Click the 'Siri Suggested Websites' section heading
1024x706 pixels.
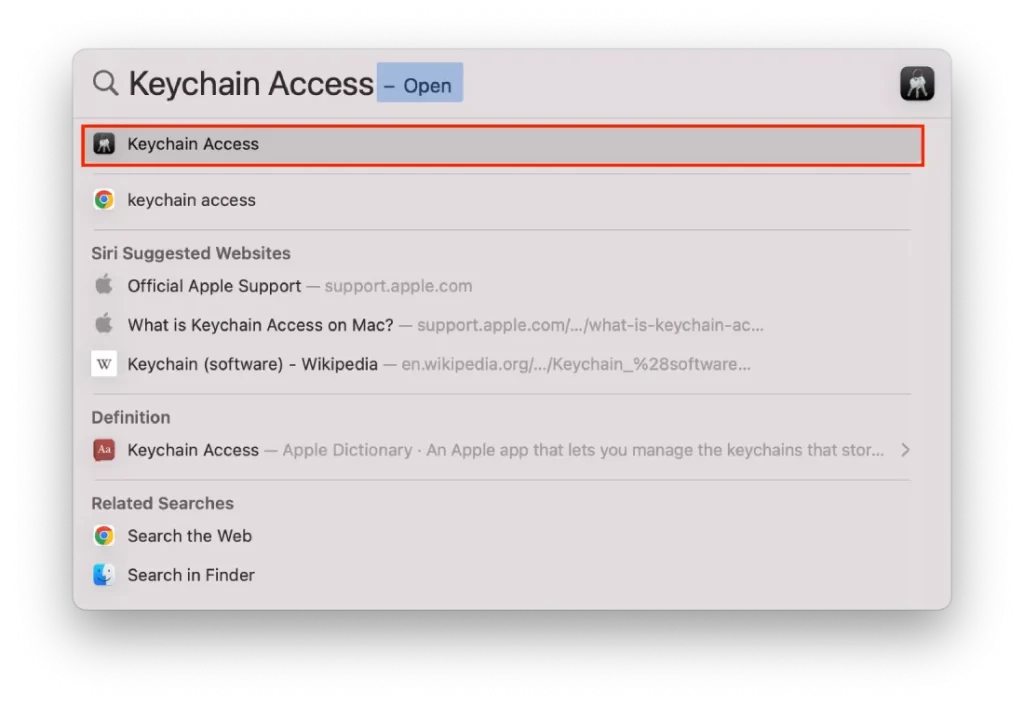point(191,253)
